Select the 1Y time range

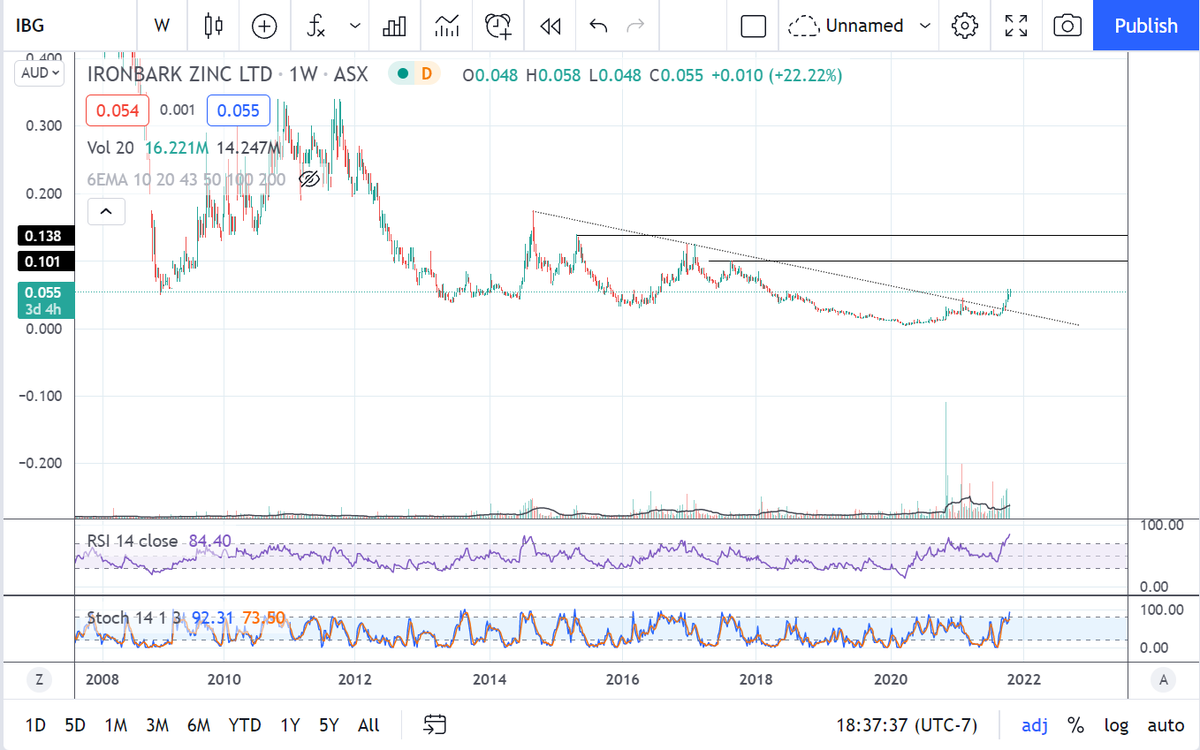click(x=290, y=725)
